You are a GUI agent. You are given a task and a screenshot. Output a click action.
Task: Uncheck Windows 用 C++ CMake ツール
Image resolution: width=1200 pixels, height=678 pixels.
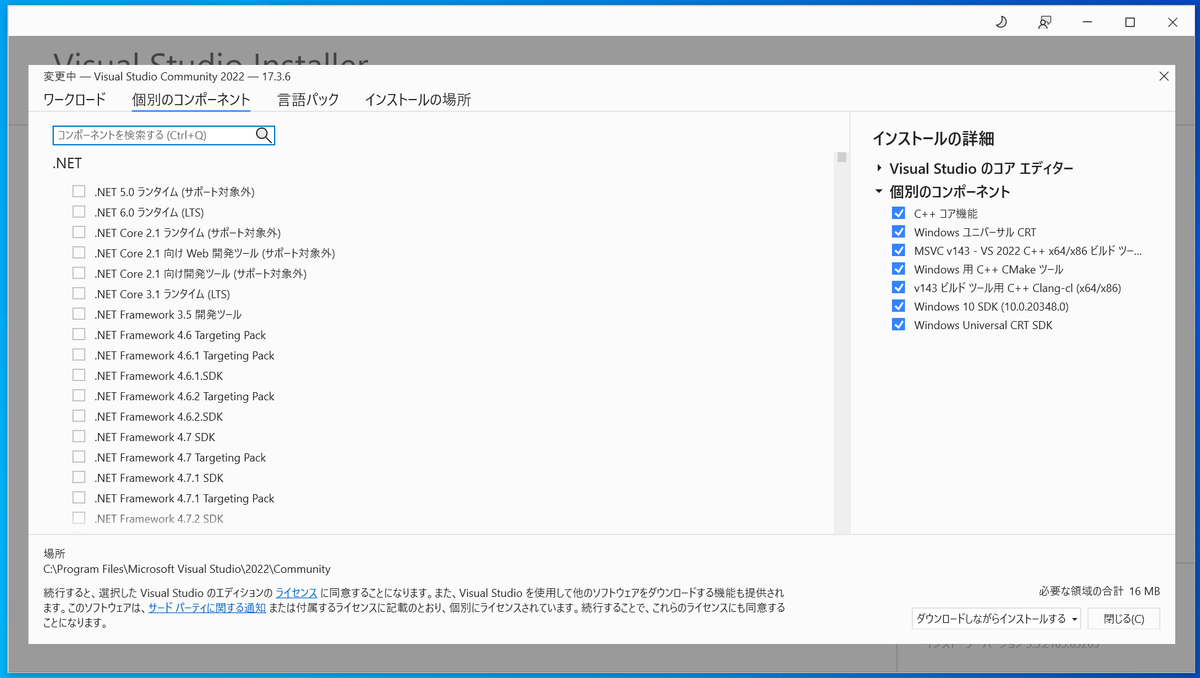898,269
